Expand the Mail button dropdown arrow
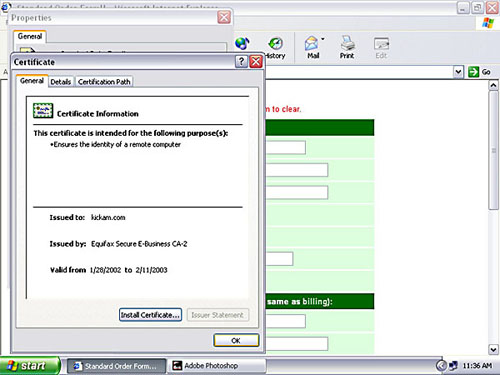Screen dimensions: 500x375 click(x=323, y=39)
